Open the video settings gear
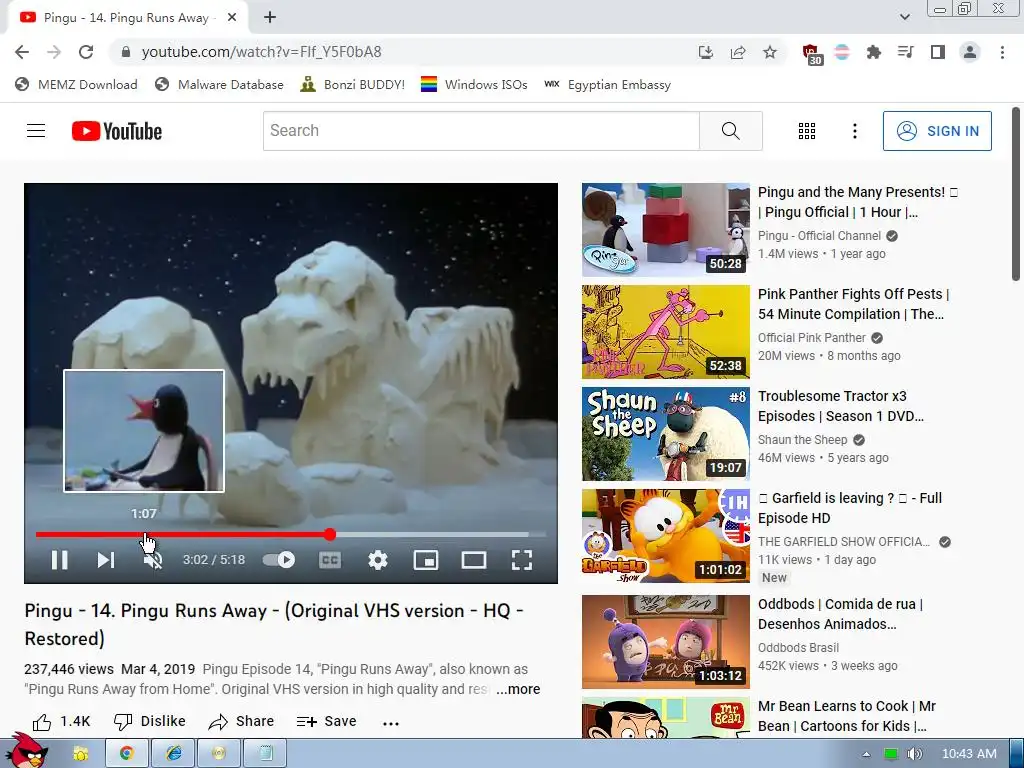 pyautogui.click(x=377, y=560)
